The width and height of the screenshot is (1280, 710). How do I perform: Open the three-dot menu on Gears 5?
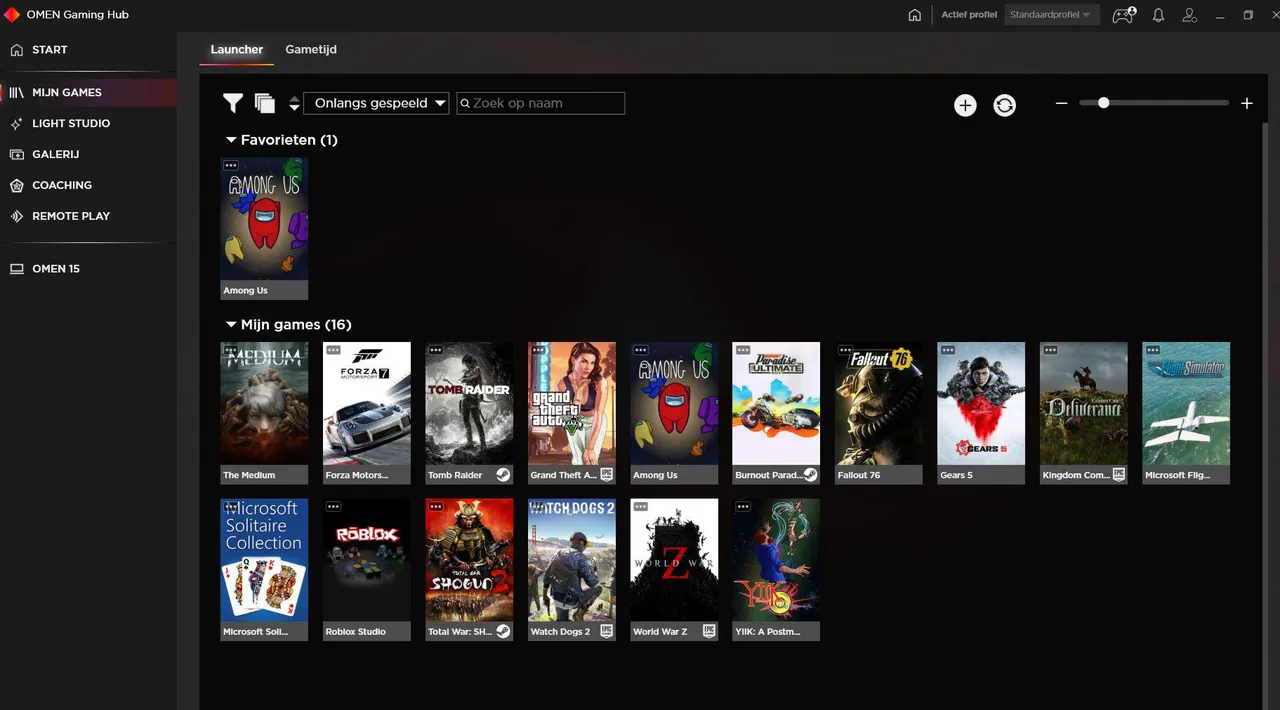pyautogui.click(x=948, y=350)
